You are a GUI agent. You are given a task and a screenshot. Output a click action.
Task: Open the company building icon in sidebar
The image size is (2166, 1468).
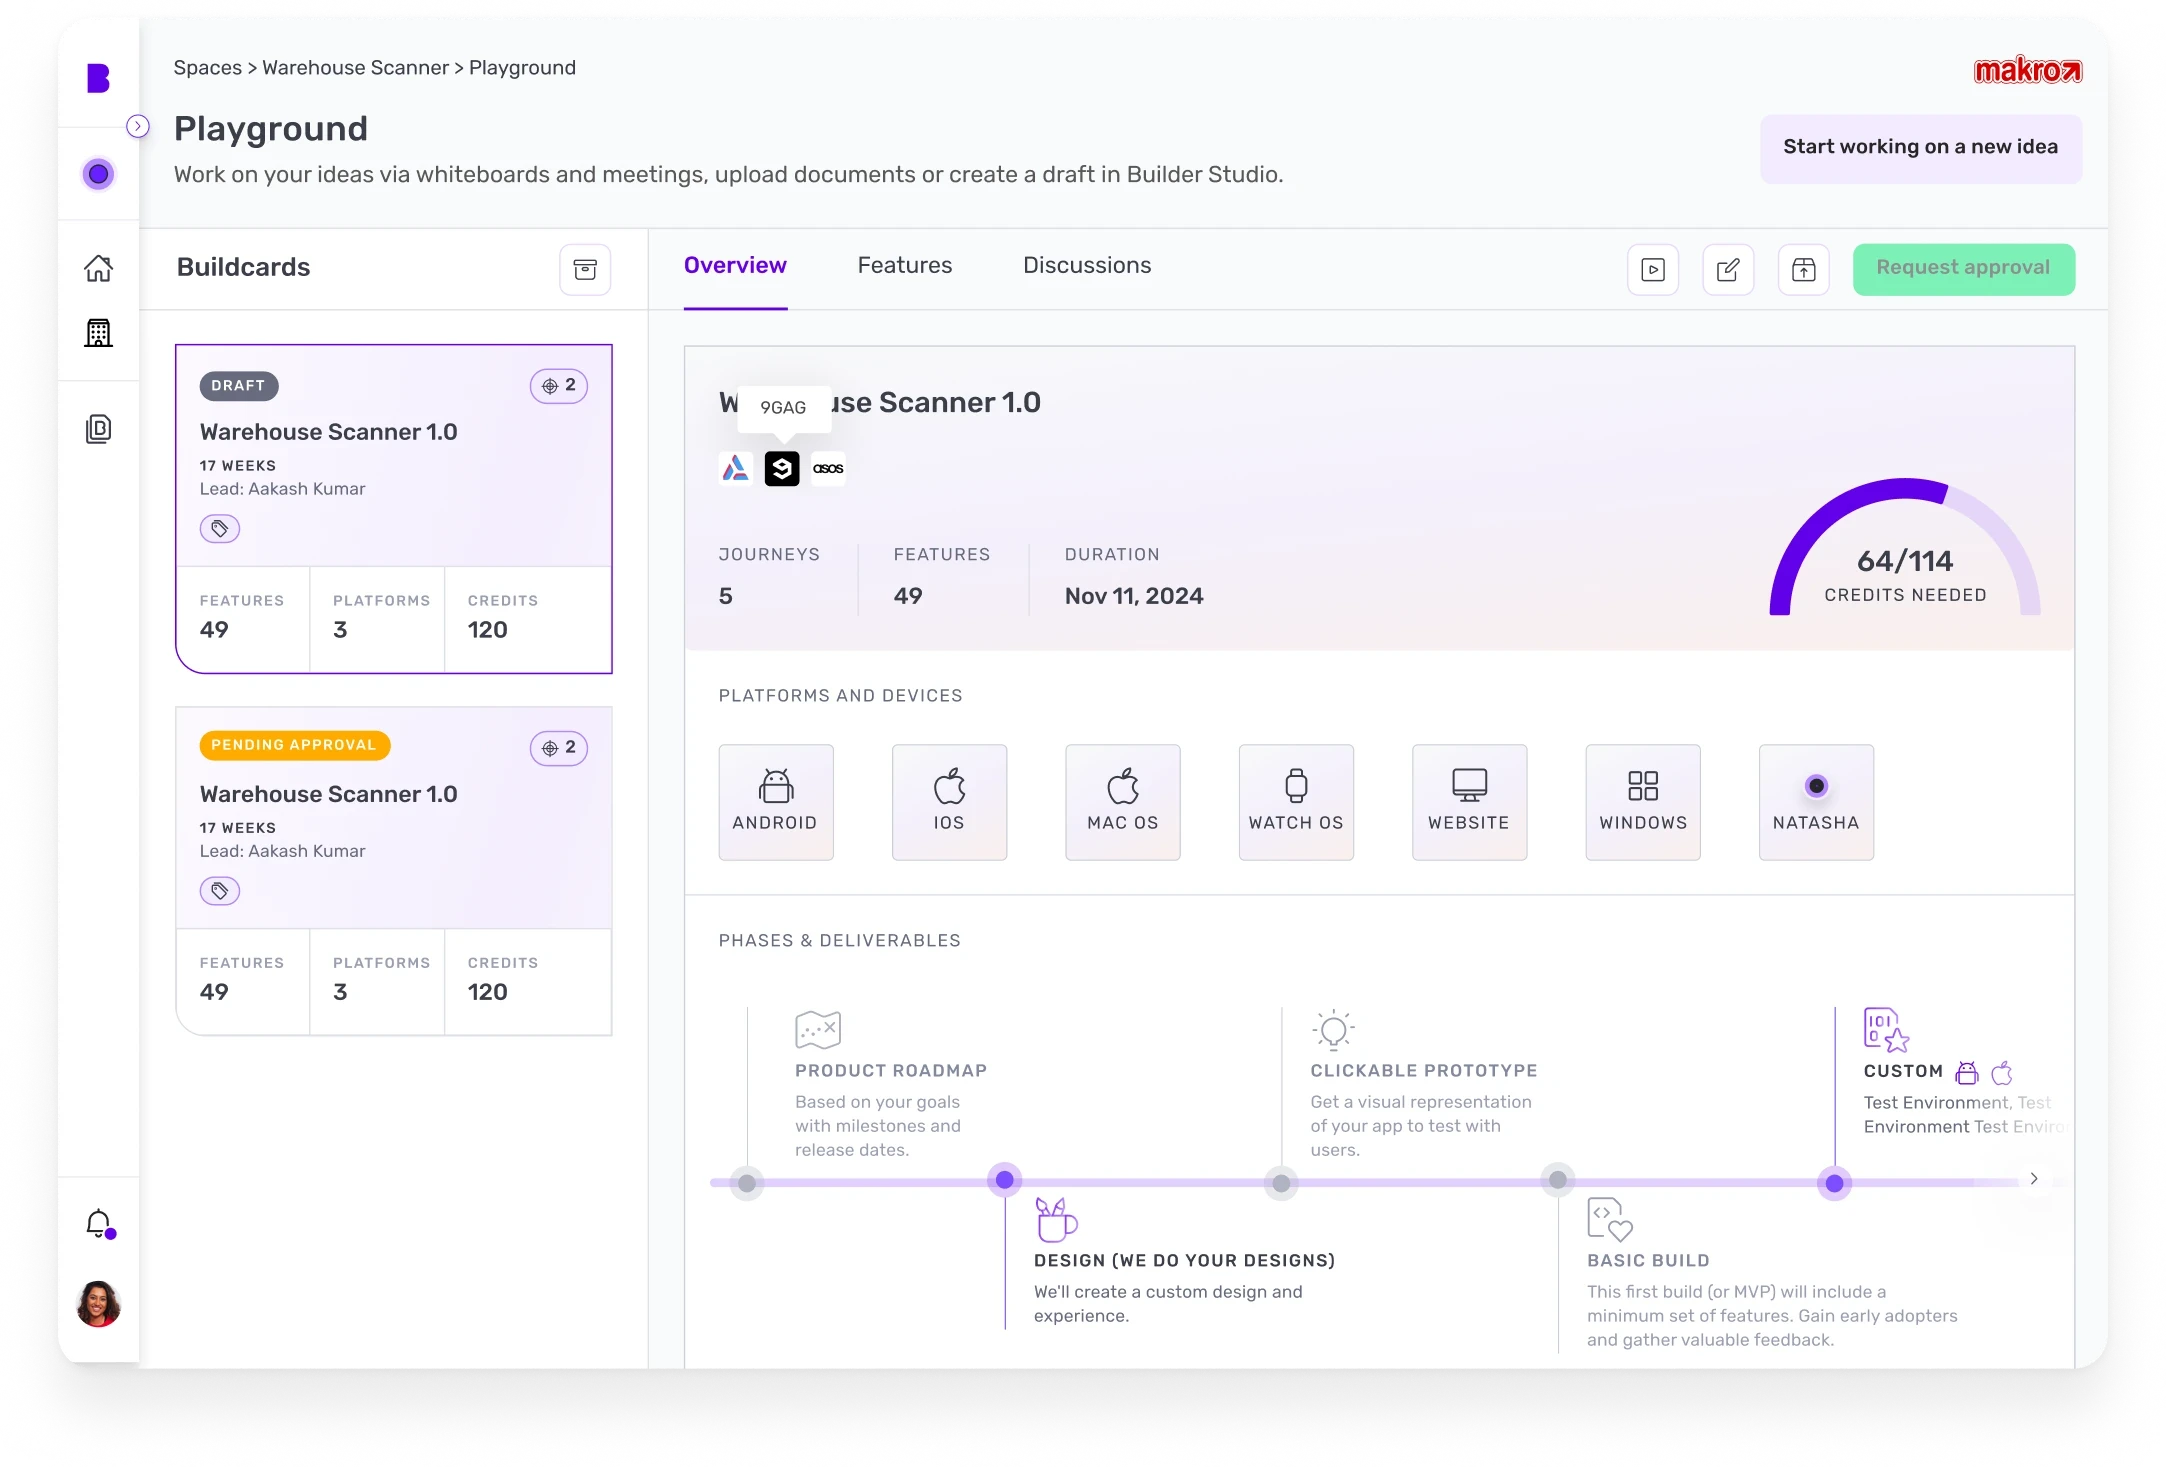(x=98, y=332)
